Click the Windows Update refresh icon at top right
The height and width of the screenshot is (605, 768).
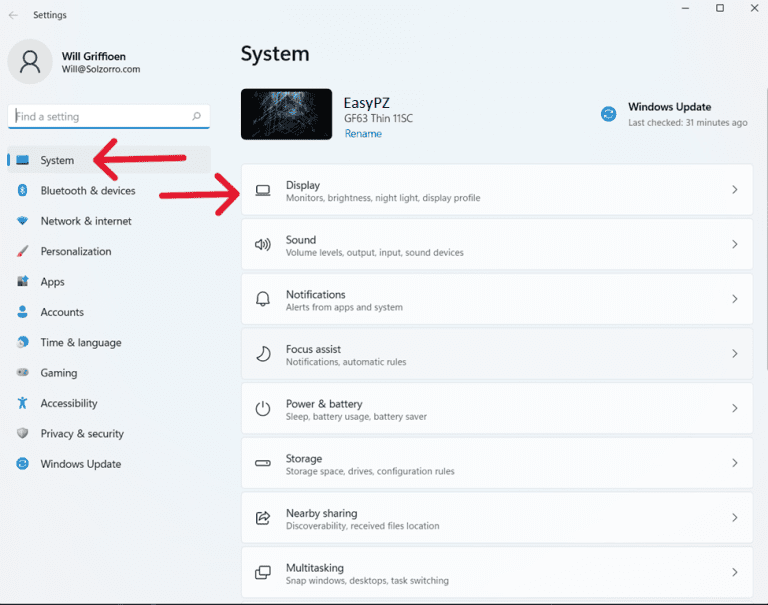(608, 114)
